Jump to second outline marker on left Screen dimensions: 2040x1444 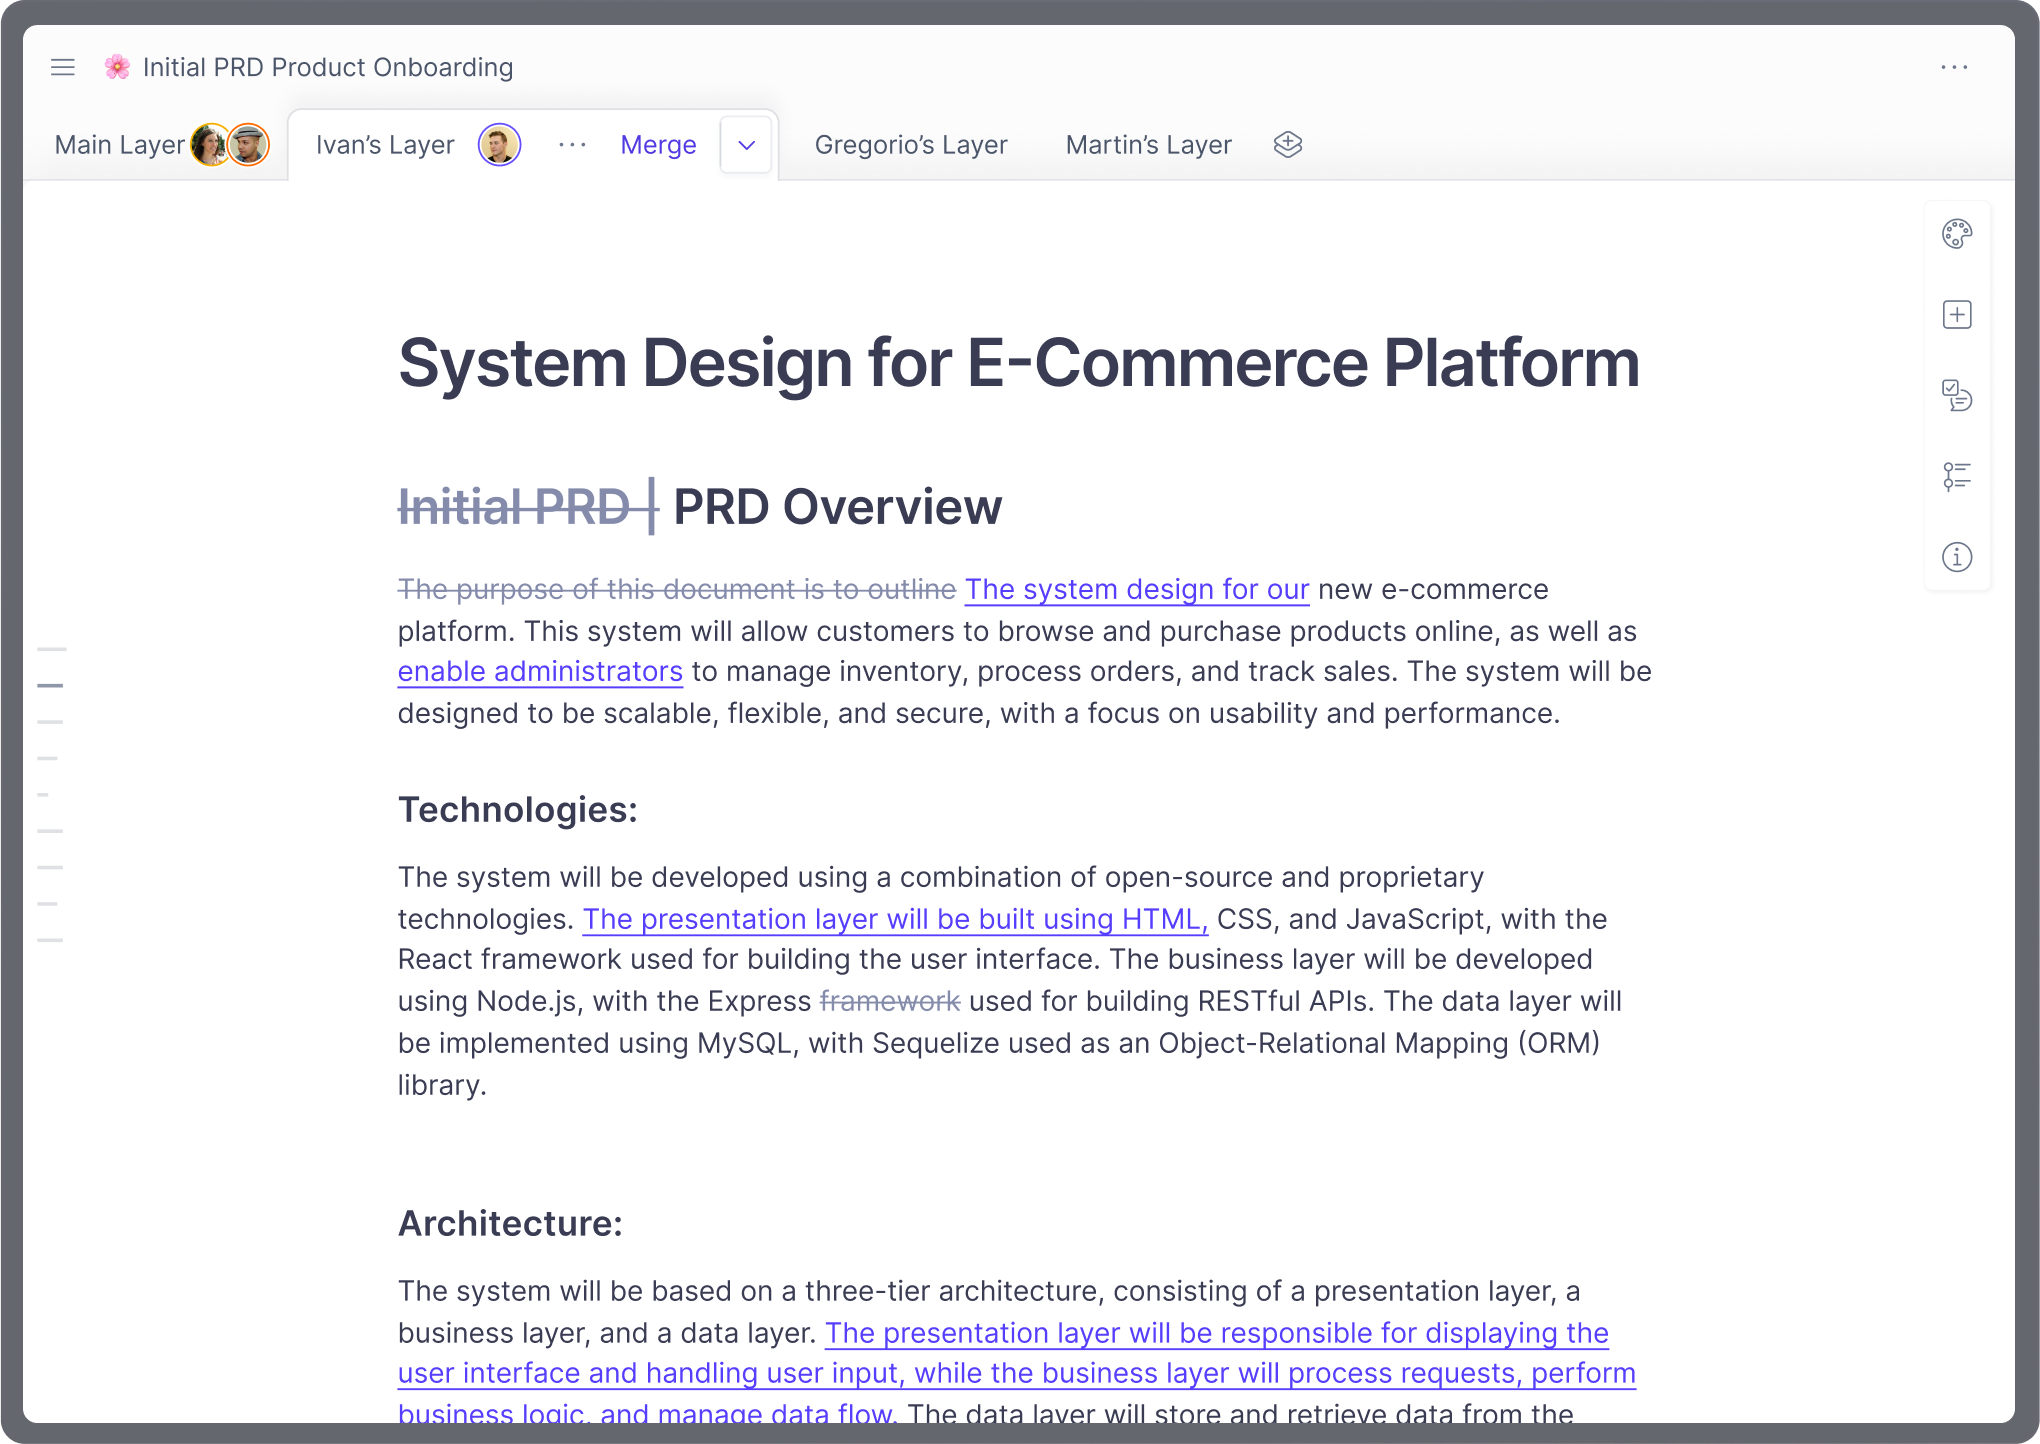tap(50, 686)
